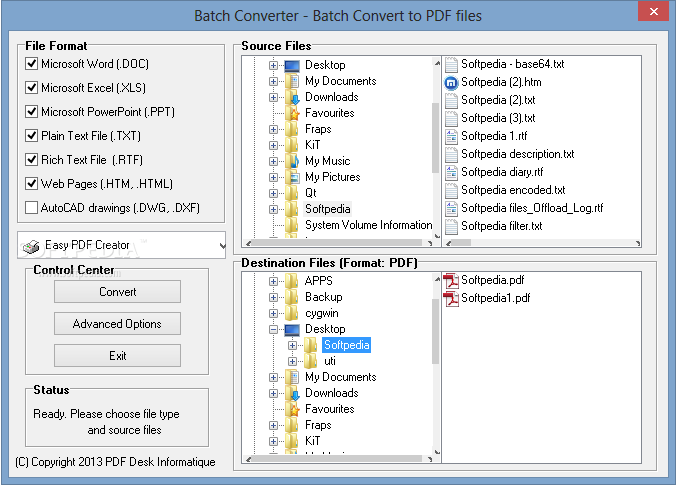Select System Volume Information folder

(369, 225)
